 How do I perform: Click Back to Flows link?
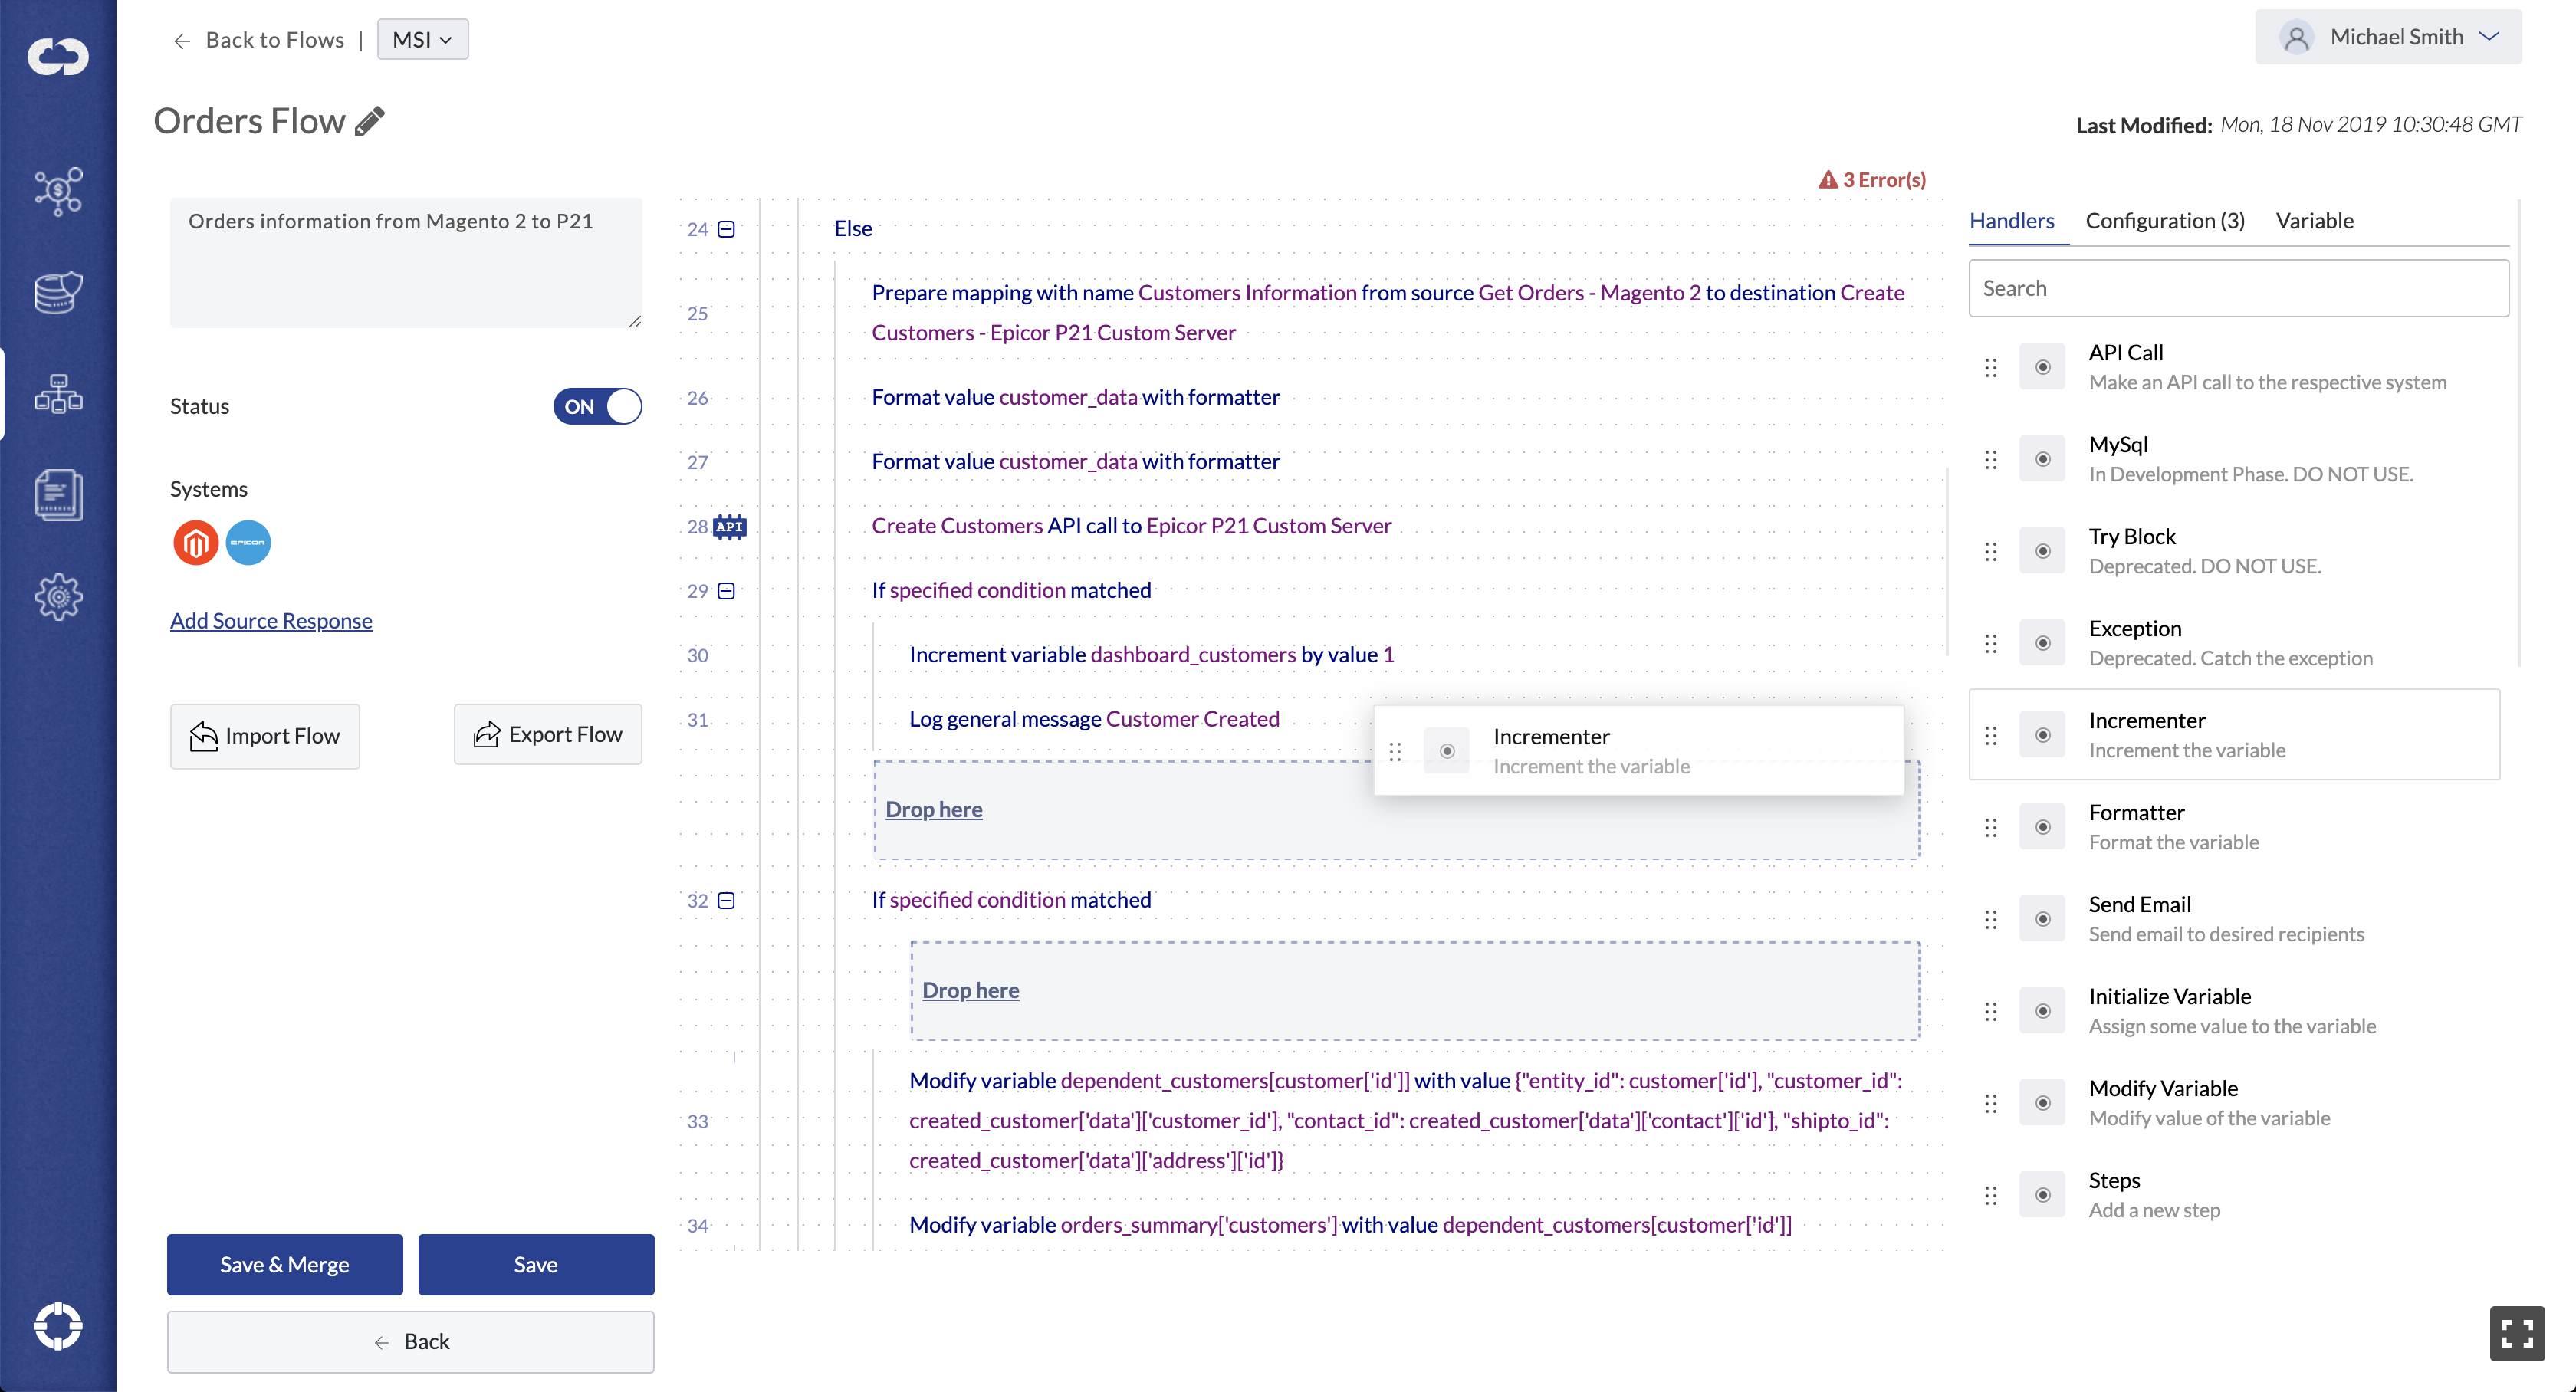point(259,40)
